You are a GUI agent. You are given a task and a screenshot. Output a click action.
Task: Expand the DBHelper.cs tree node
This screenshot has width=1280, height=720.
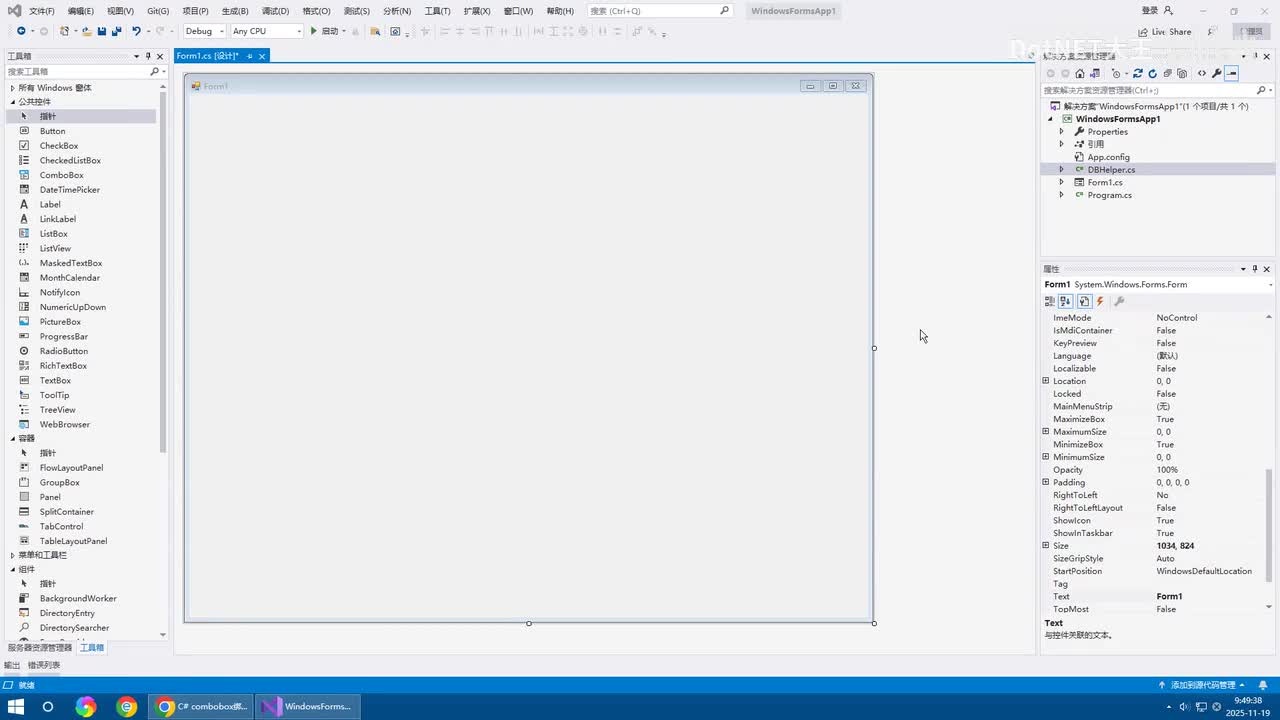pos(1062,170)
